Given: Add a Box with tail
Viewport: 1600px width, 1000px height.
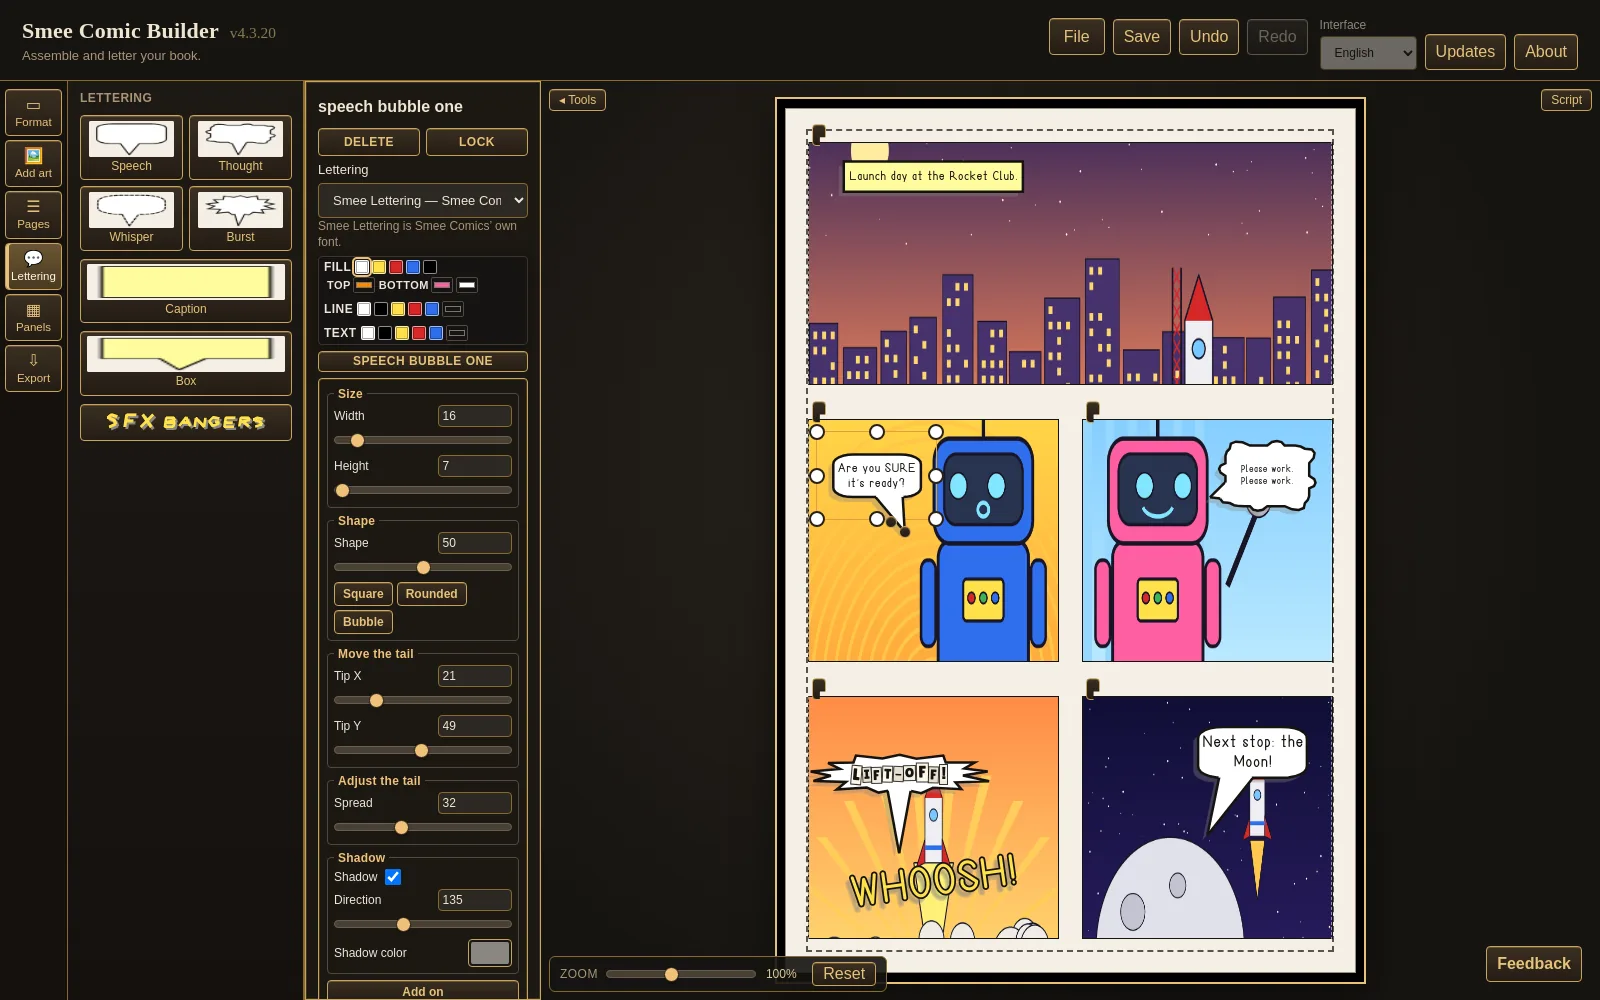Looking at the screenshot, I should 186,363.
